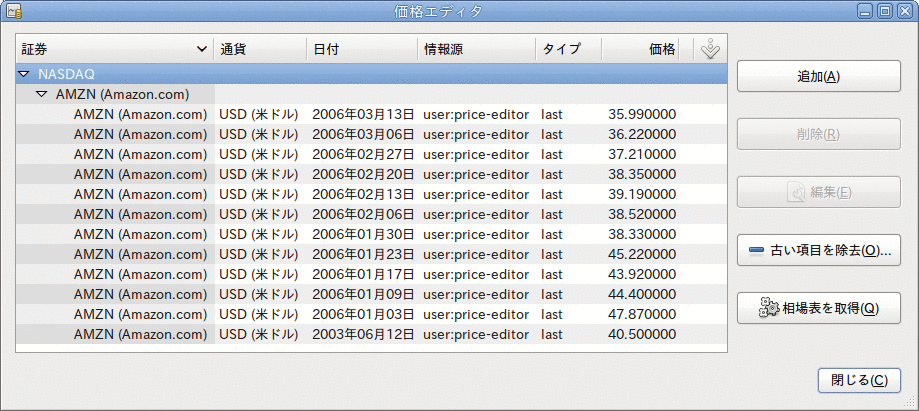This screenshot has height=411, width=919.
Task: Collapse the NASDAQ tree node
Action: (24, 74)
